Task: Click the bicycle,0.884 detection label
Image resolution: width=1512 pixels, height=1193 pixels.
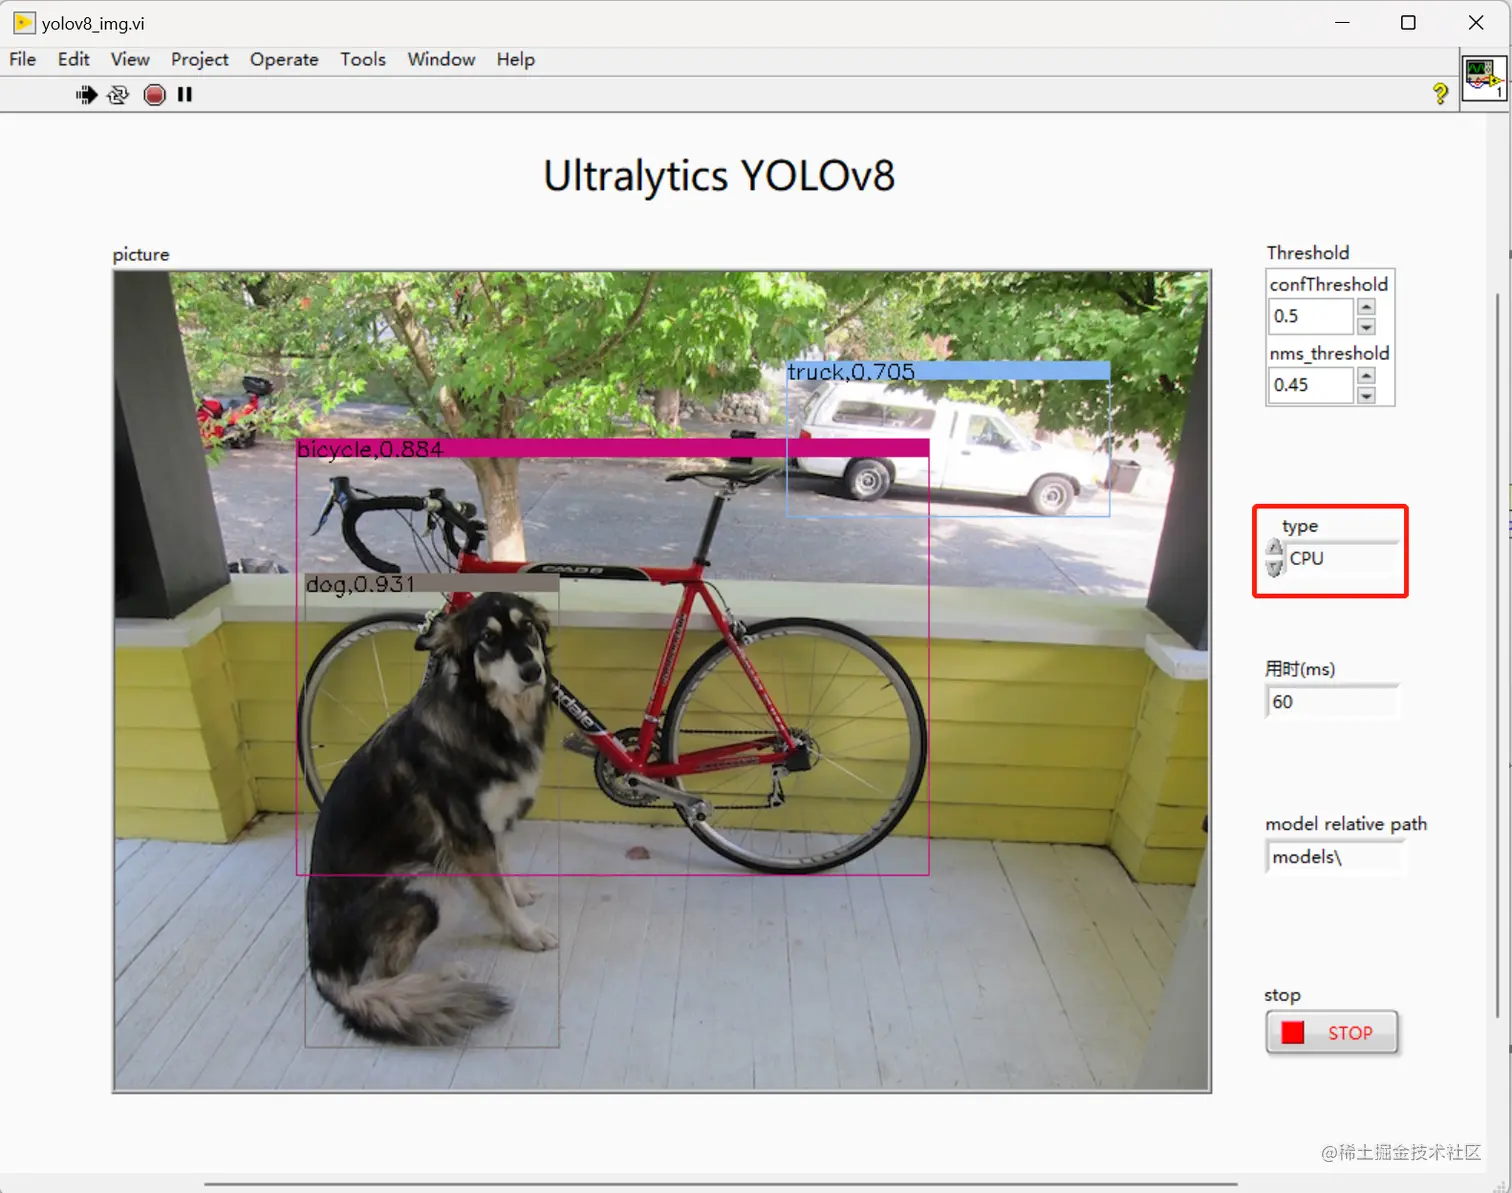Action: [370, 449]
